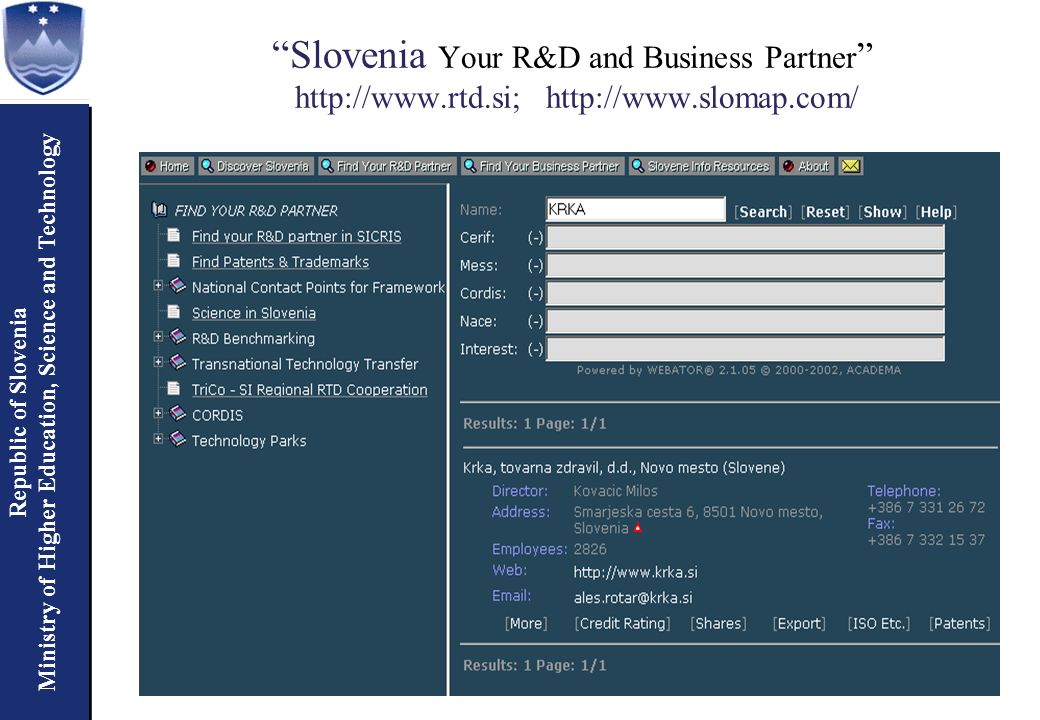This screenshot has width=1040, height=720.
Task: Select the Krka, tovarna zdravil result title
Action: coord(623,467)
